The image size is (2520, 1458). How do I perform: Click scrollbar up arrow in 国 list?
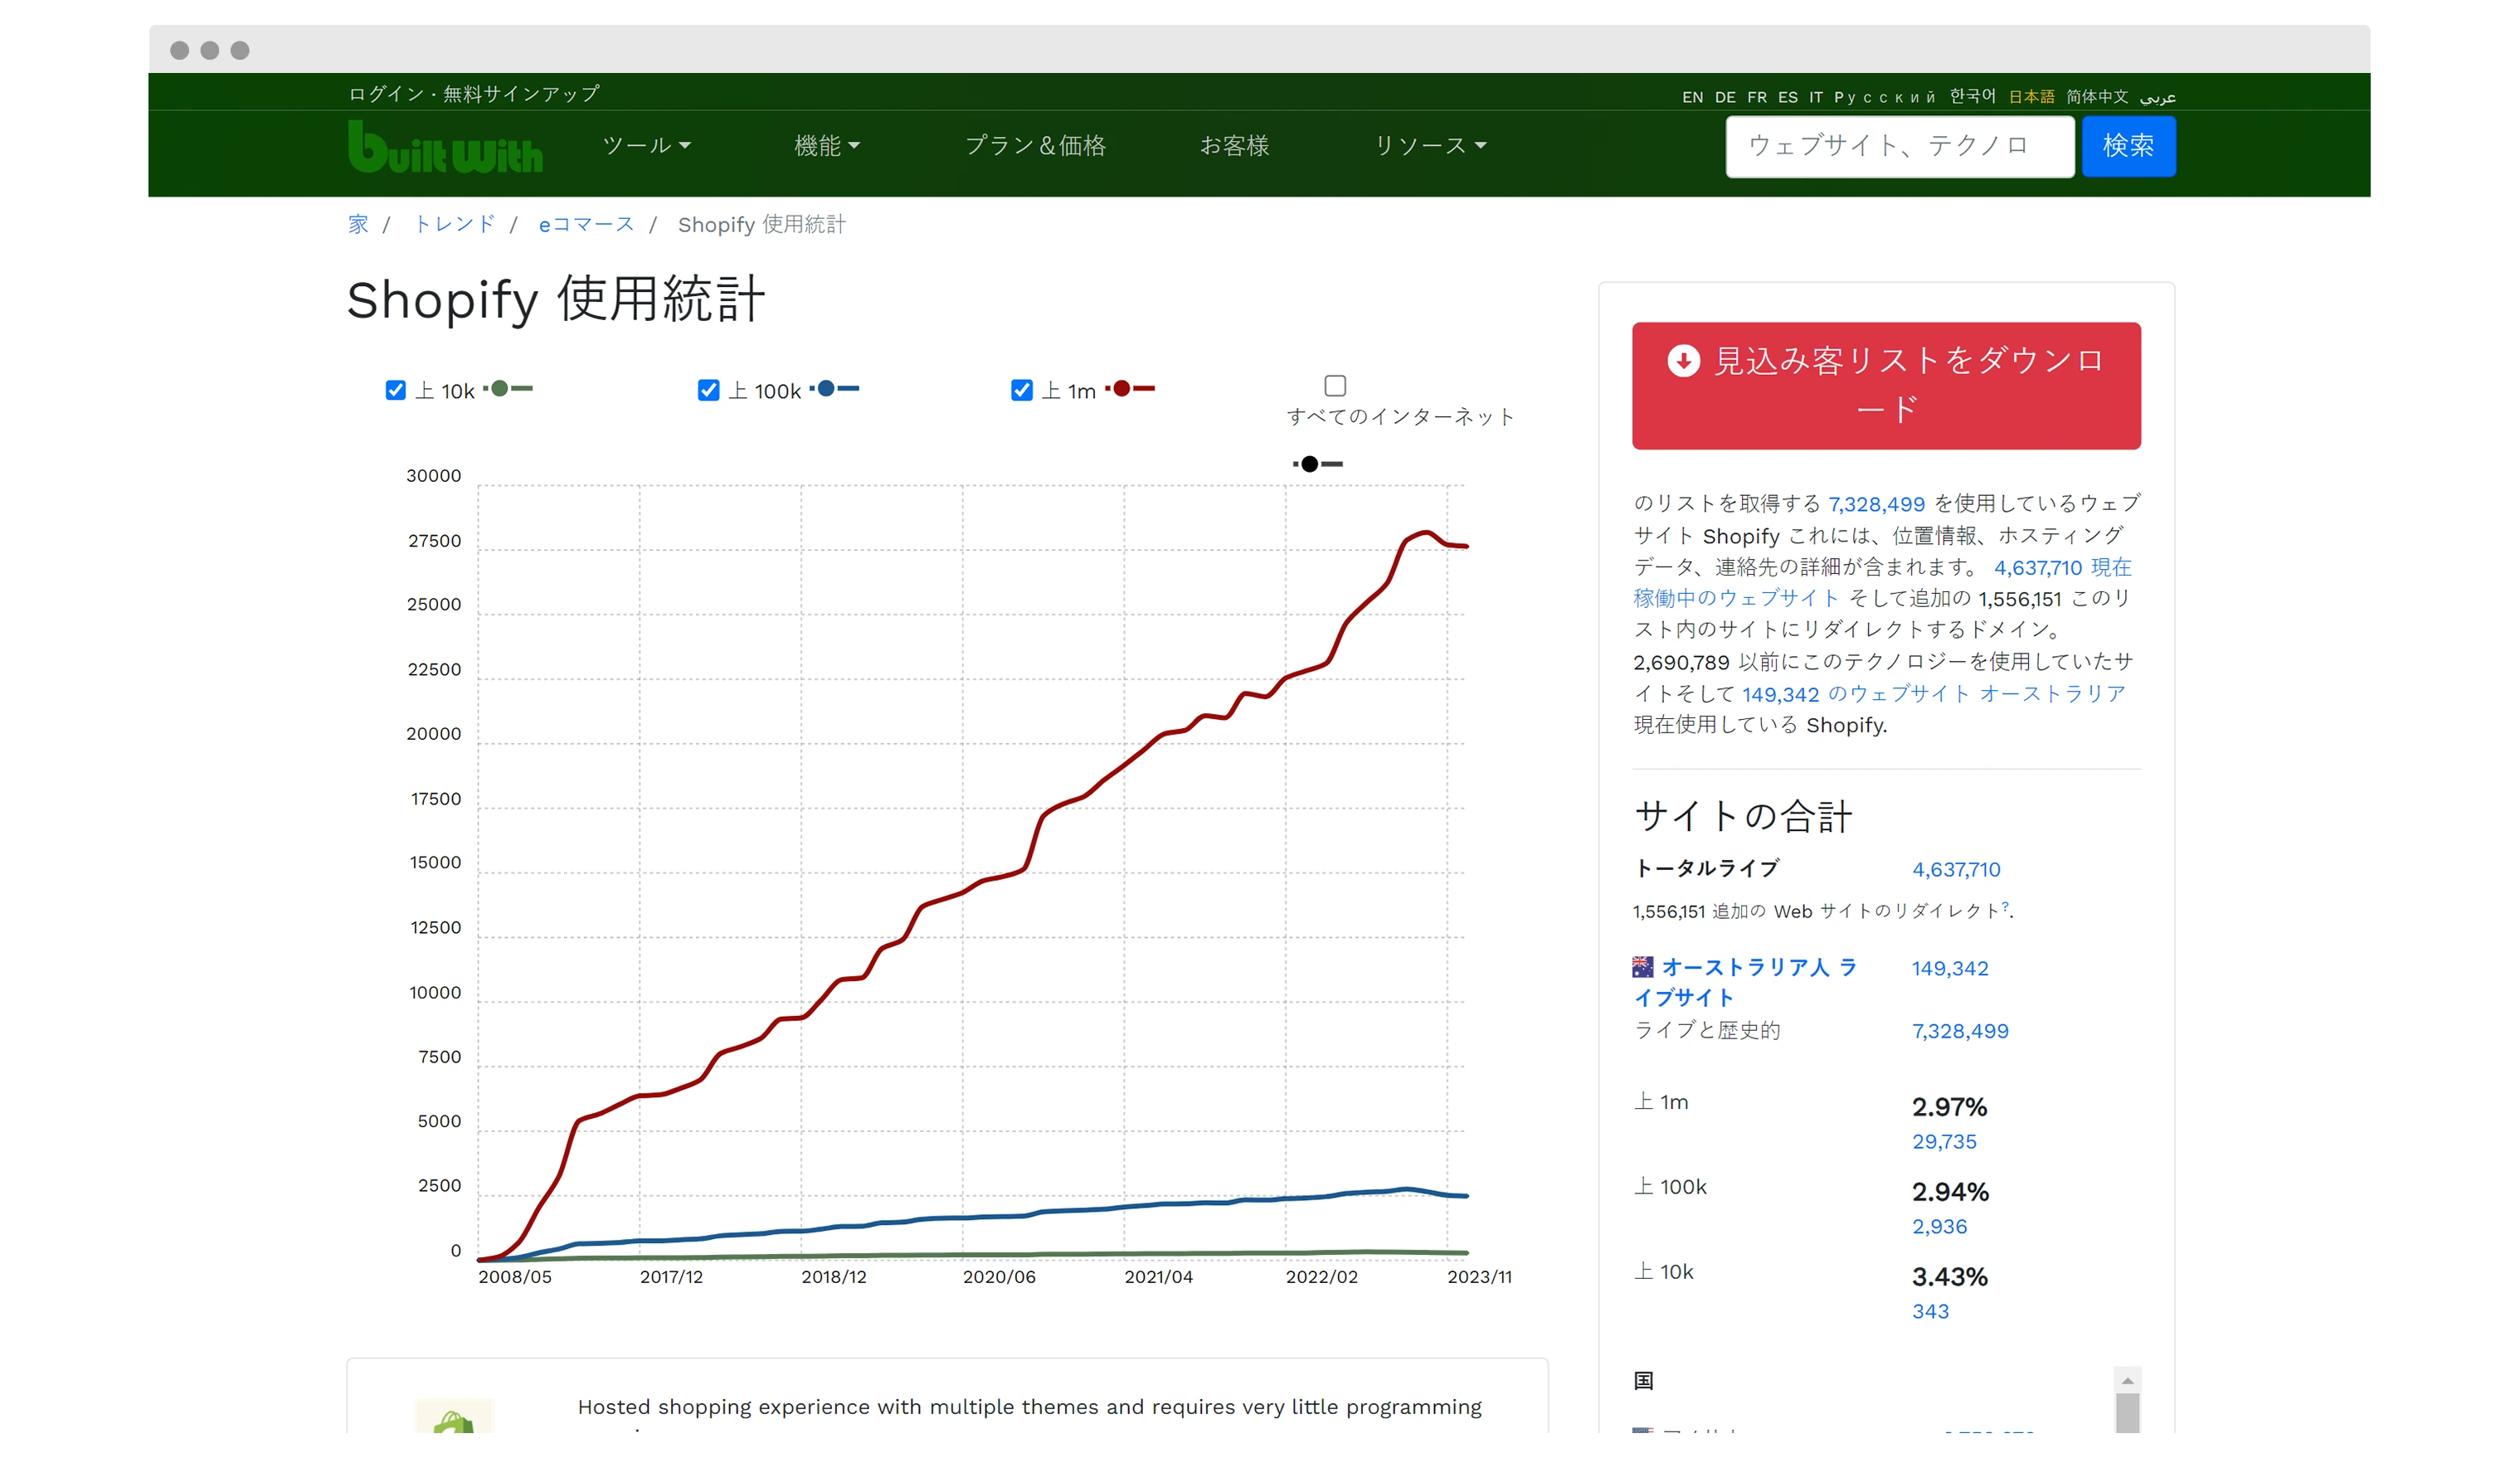coord(2127,1380)
